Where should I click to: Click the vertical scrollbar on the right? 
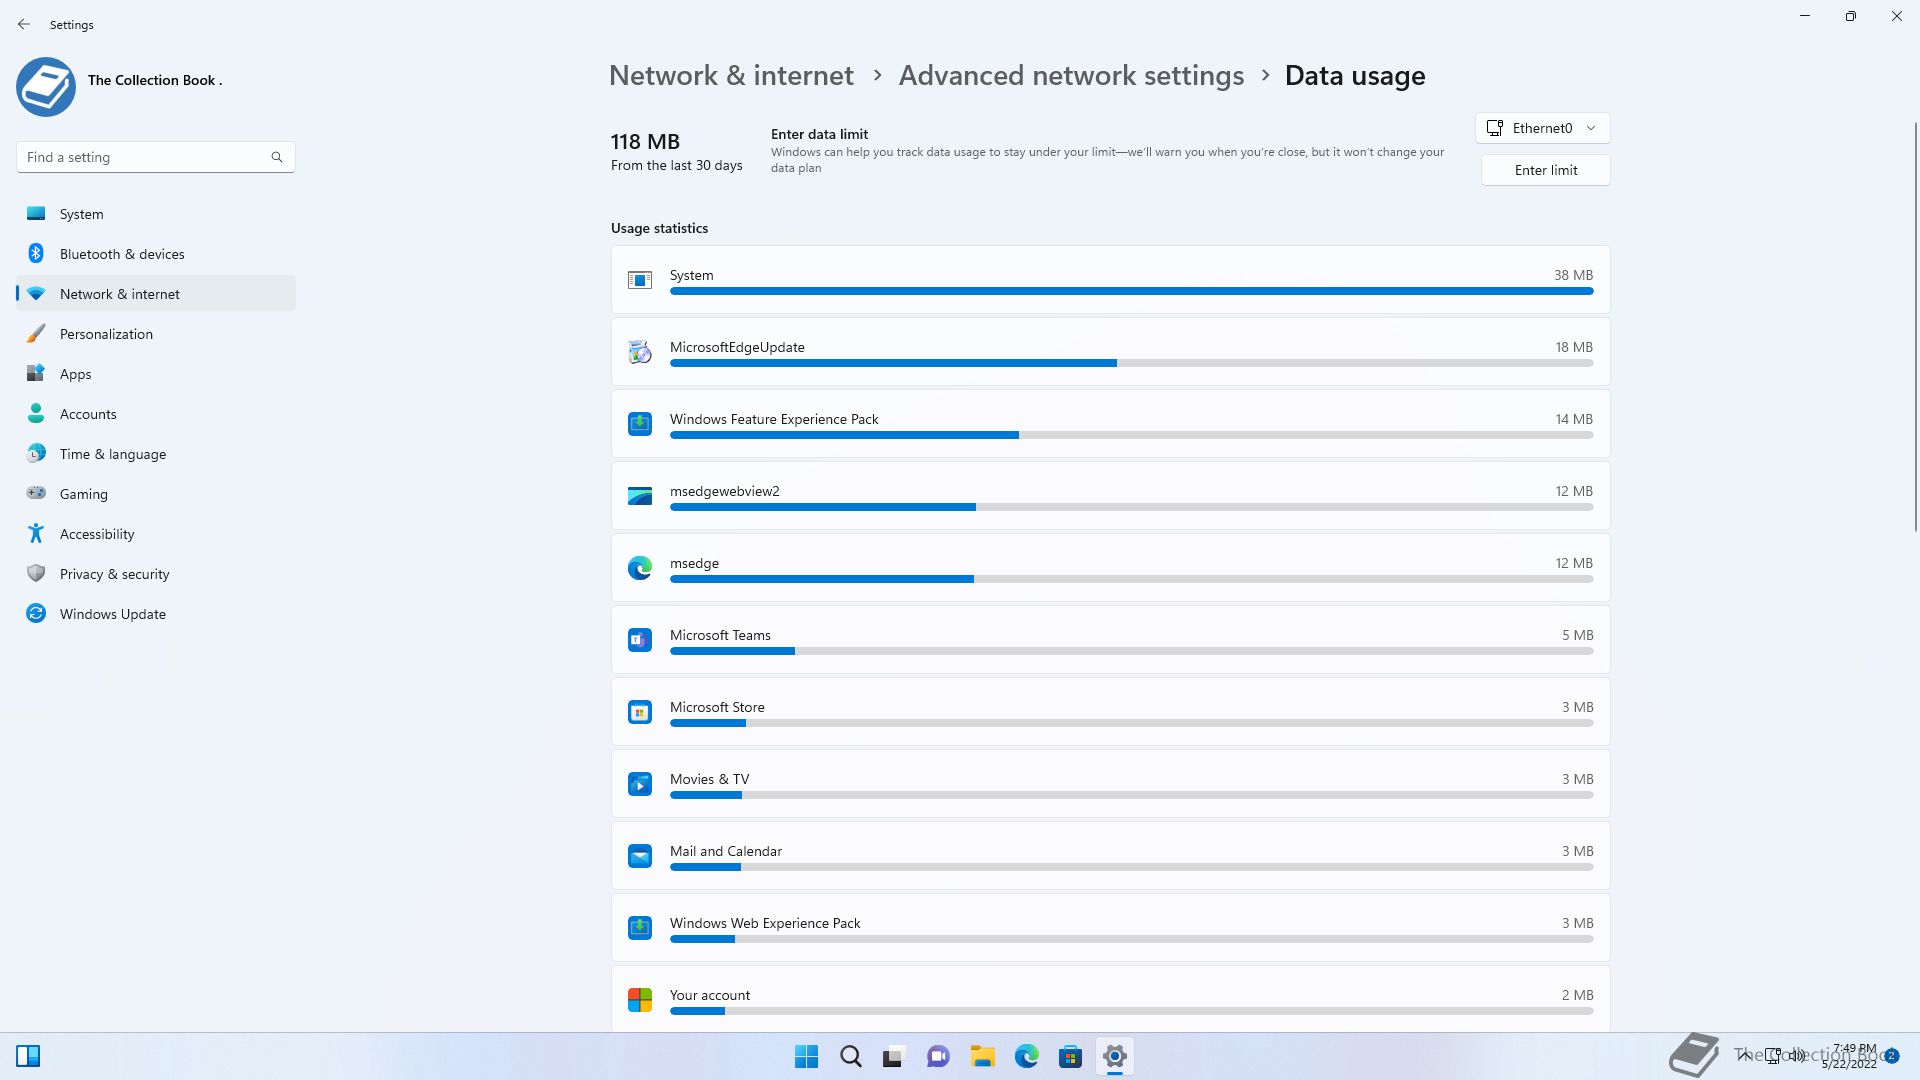point(1916,326)
